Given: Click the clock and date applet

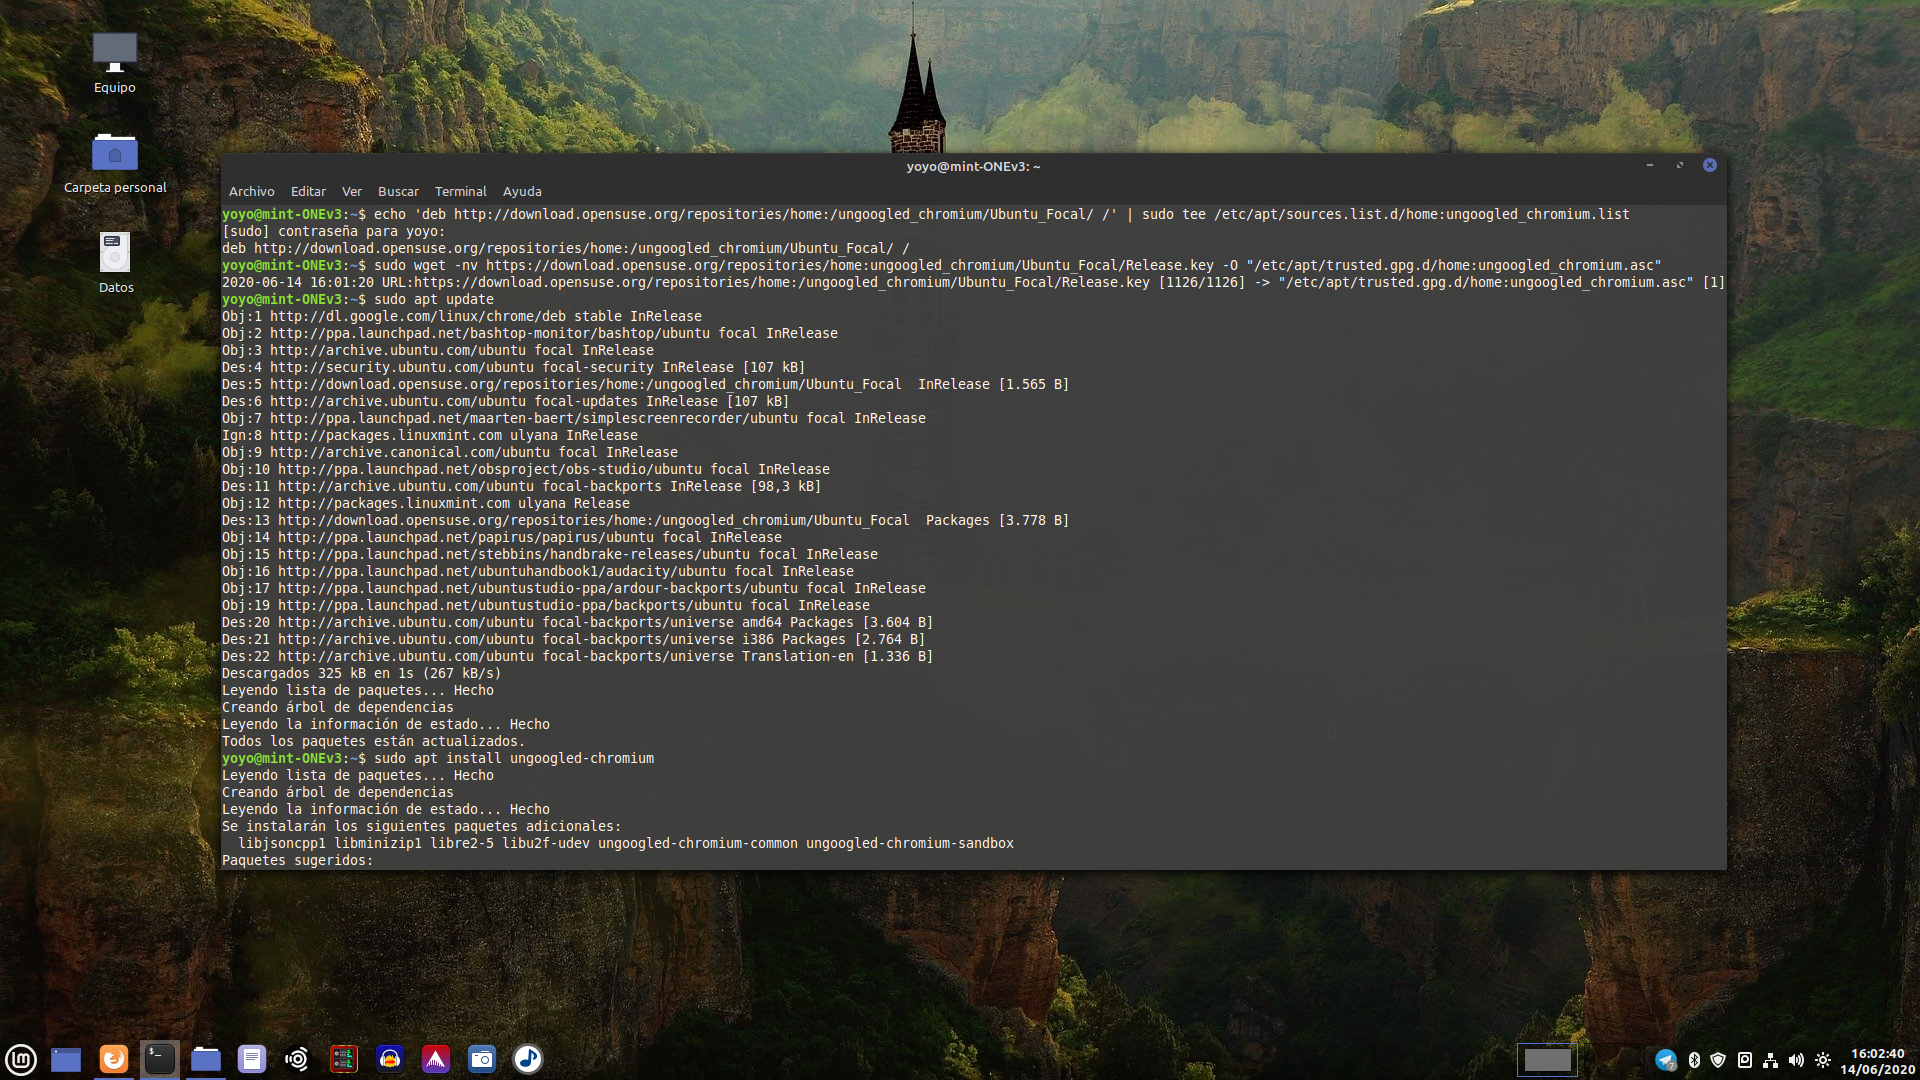Looking at the screenshot, I should click(x=1877, y=1060).
